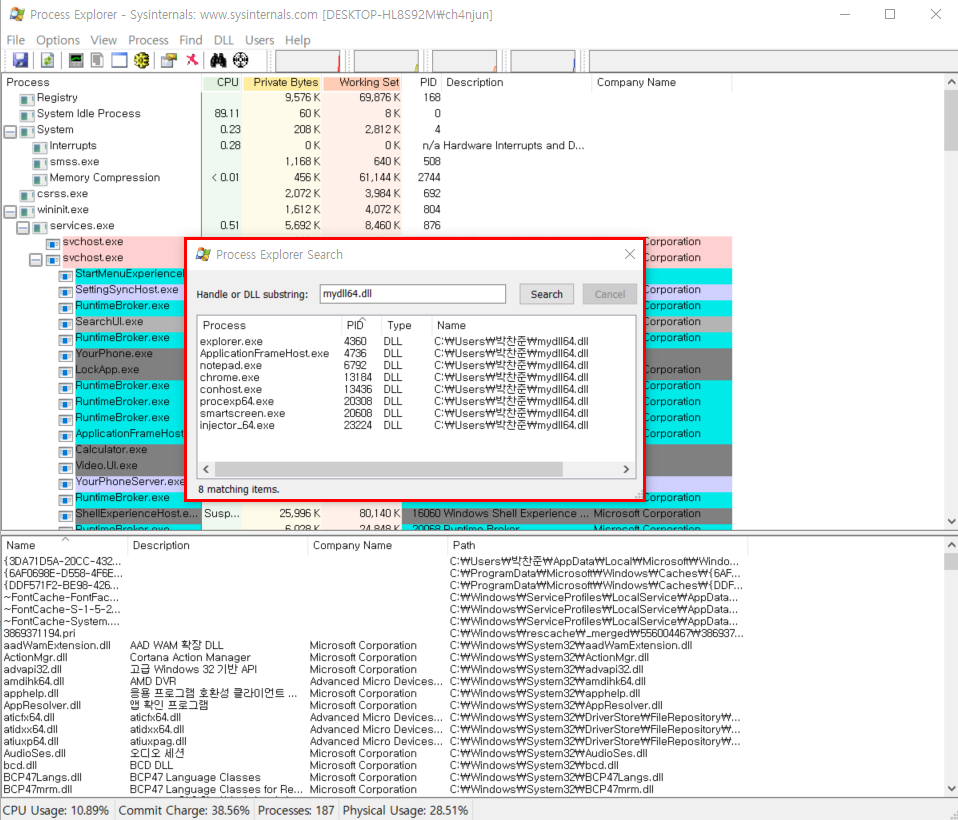Screen dimensions: 958x820
Task: Click the Refresh Now toolbar icon
Action: coord(47,60)
